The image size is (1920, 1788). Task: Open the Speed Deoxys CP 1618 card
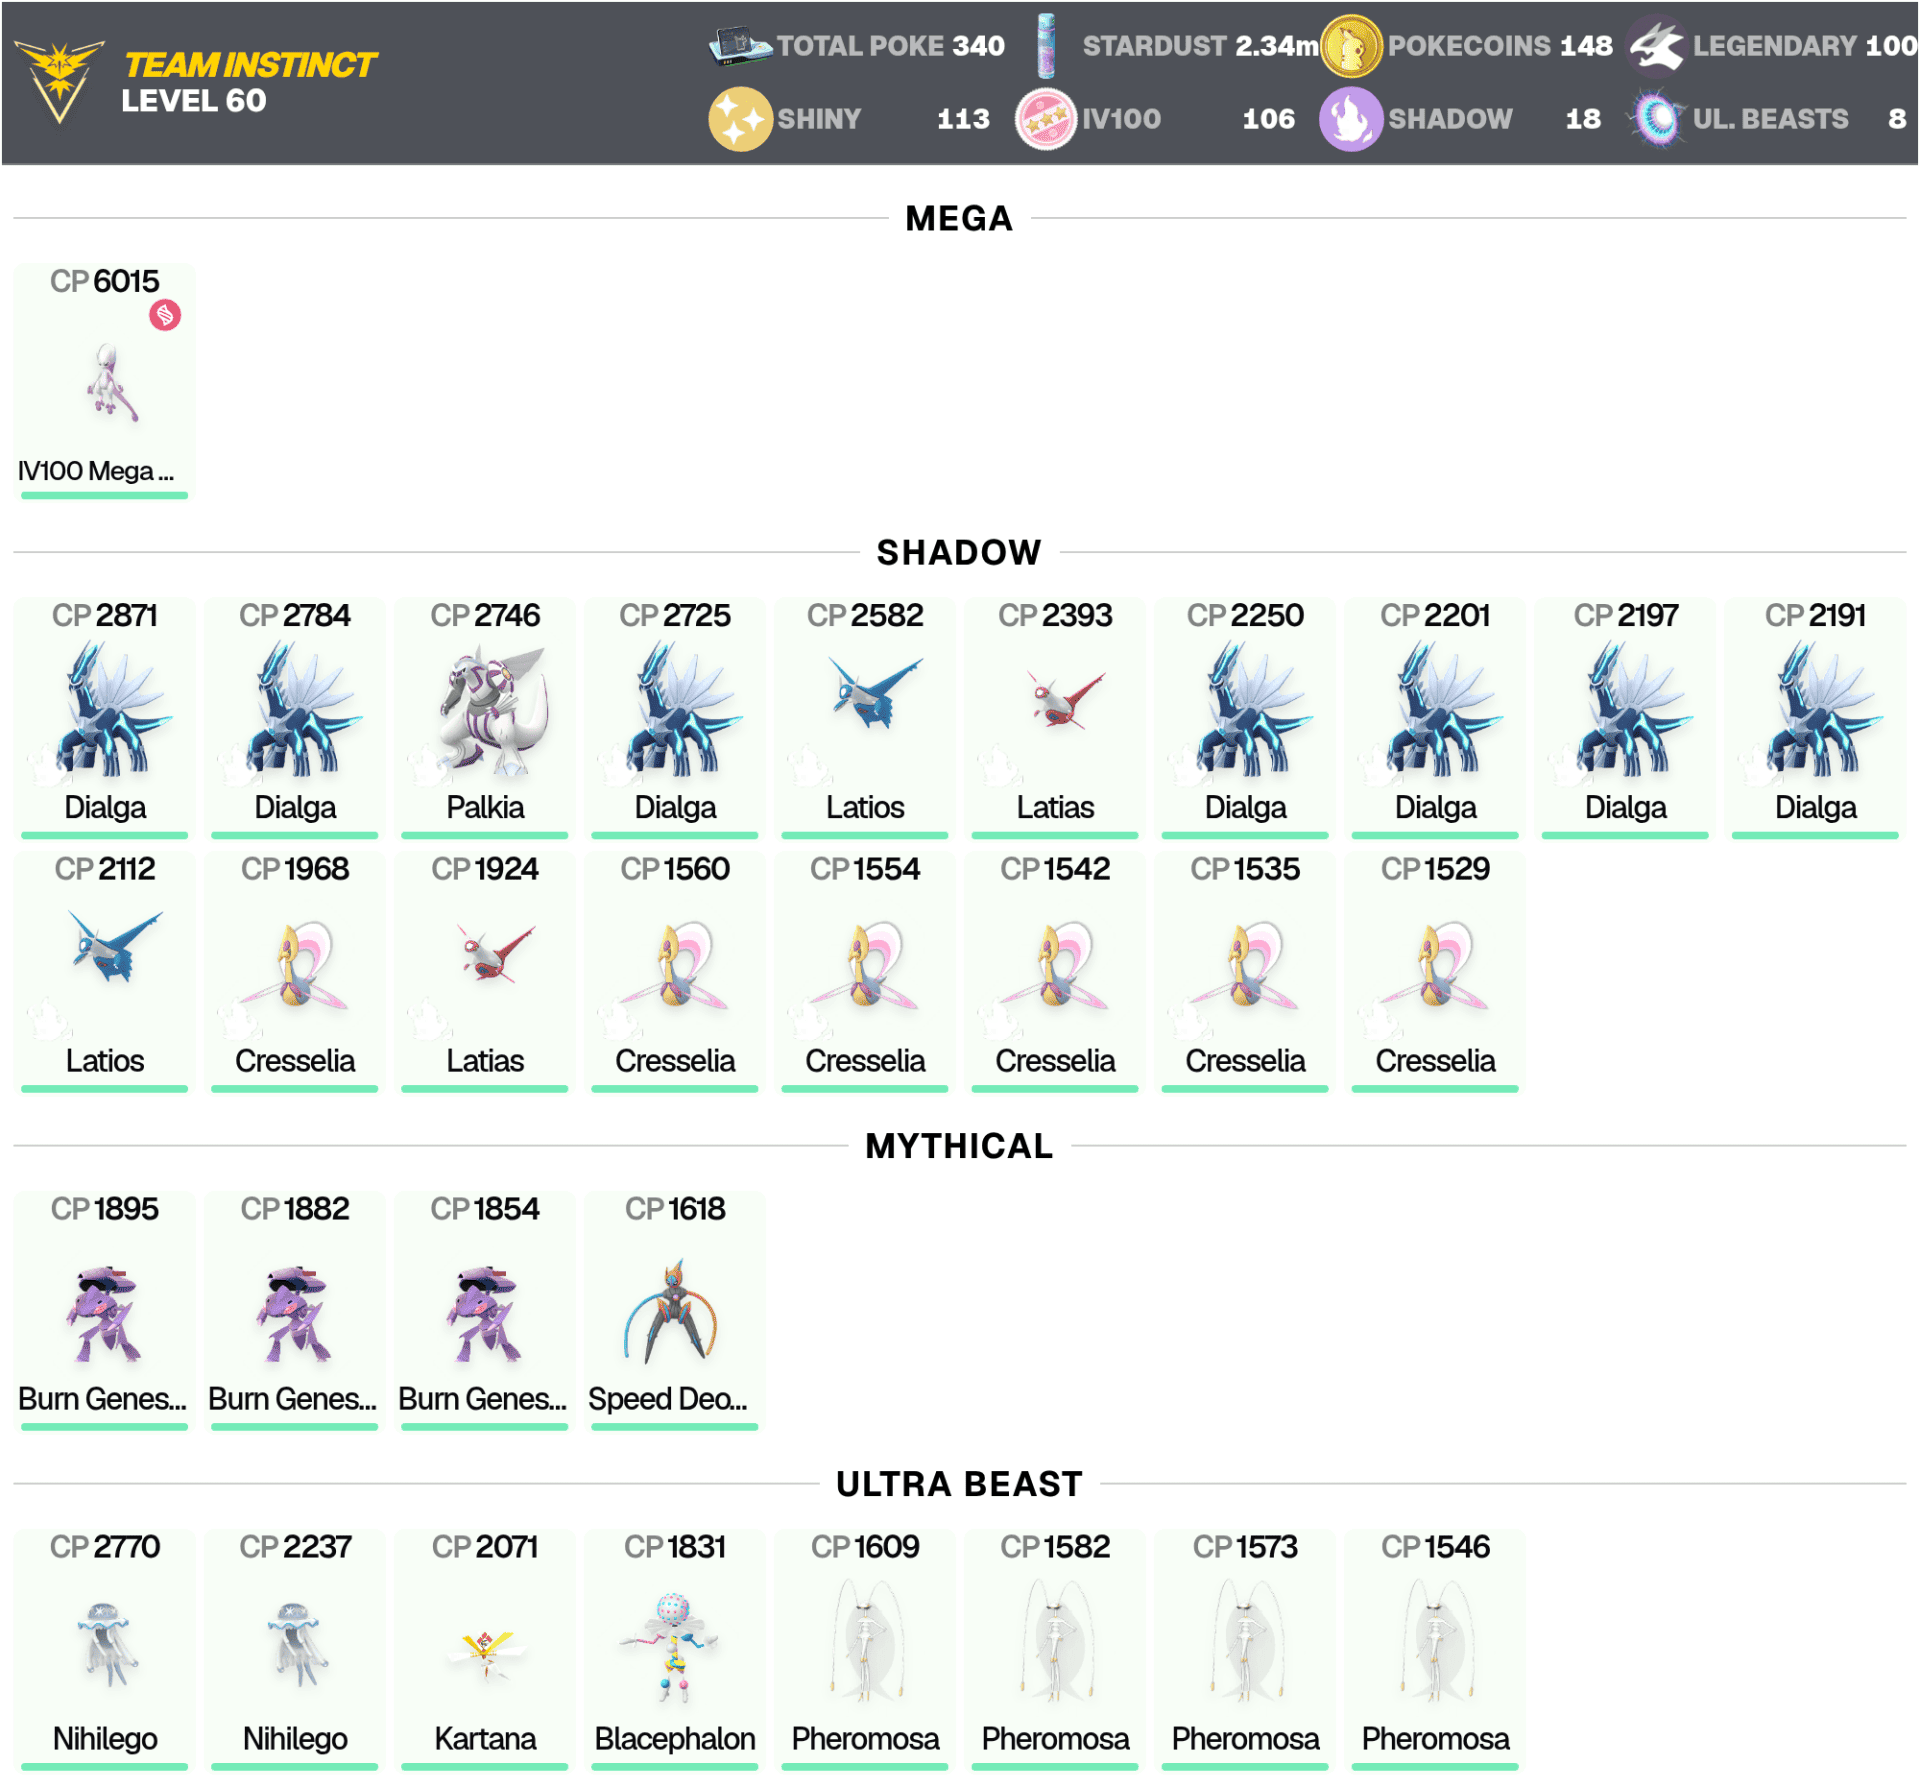pyautogui.click(x=674, y=1311)
